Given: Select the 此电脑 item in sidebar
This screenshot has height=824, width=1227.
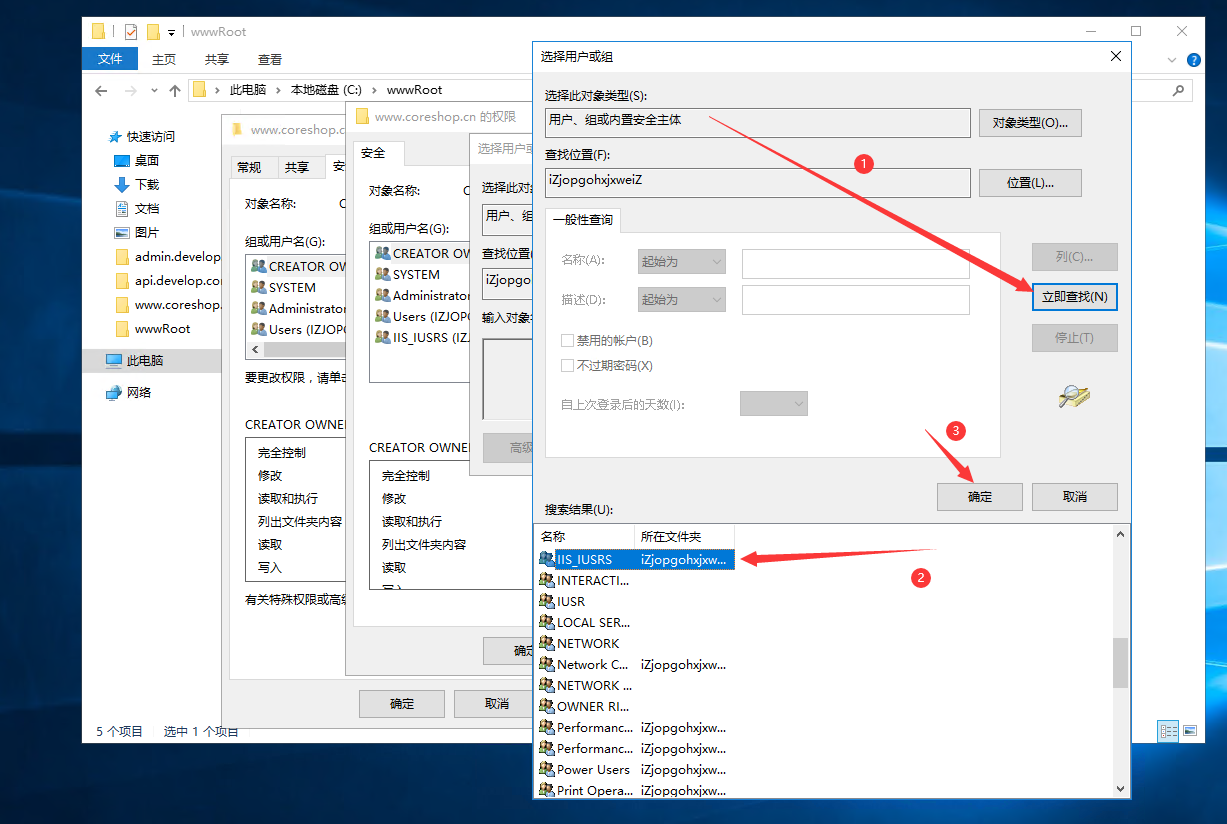Looking at the screenshot, I should coord(144,360).
